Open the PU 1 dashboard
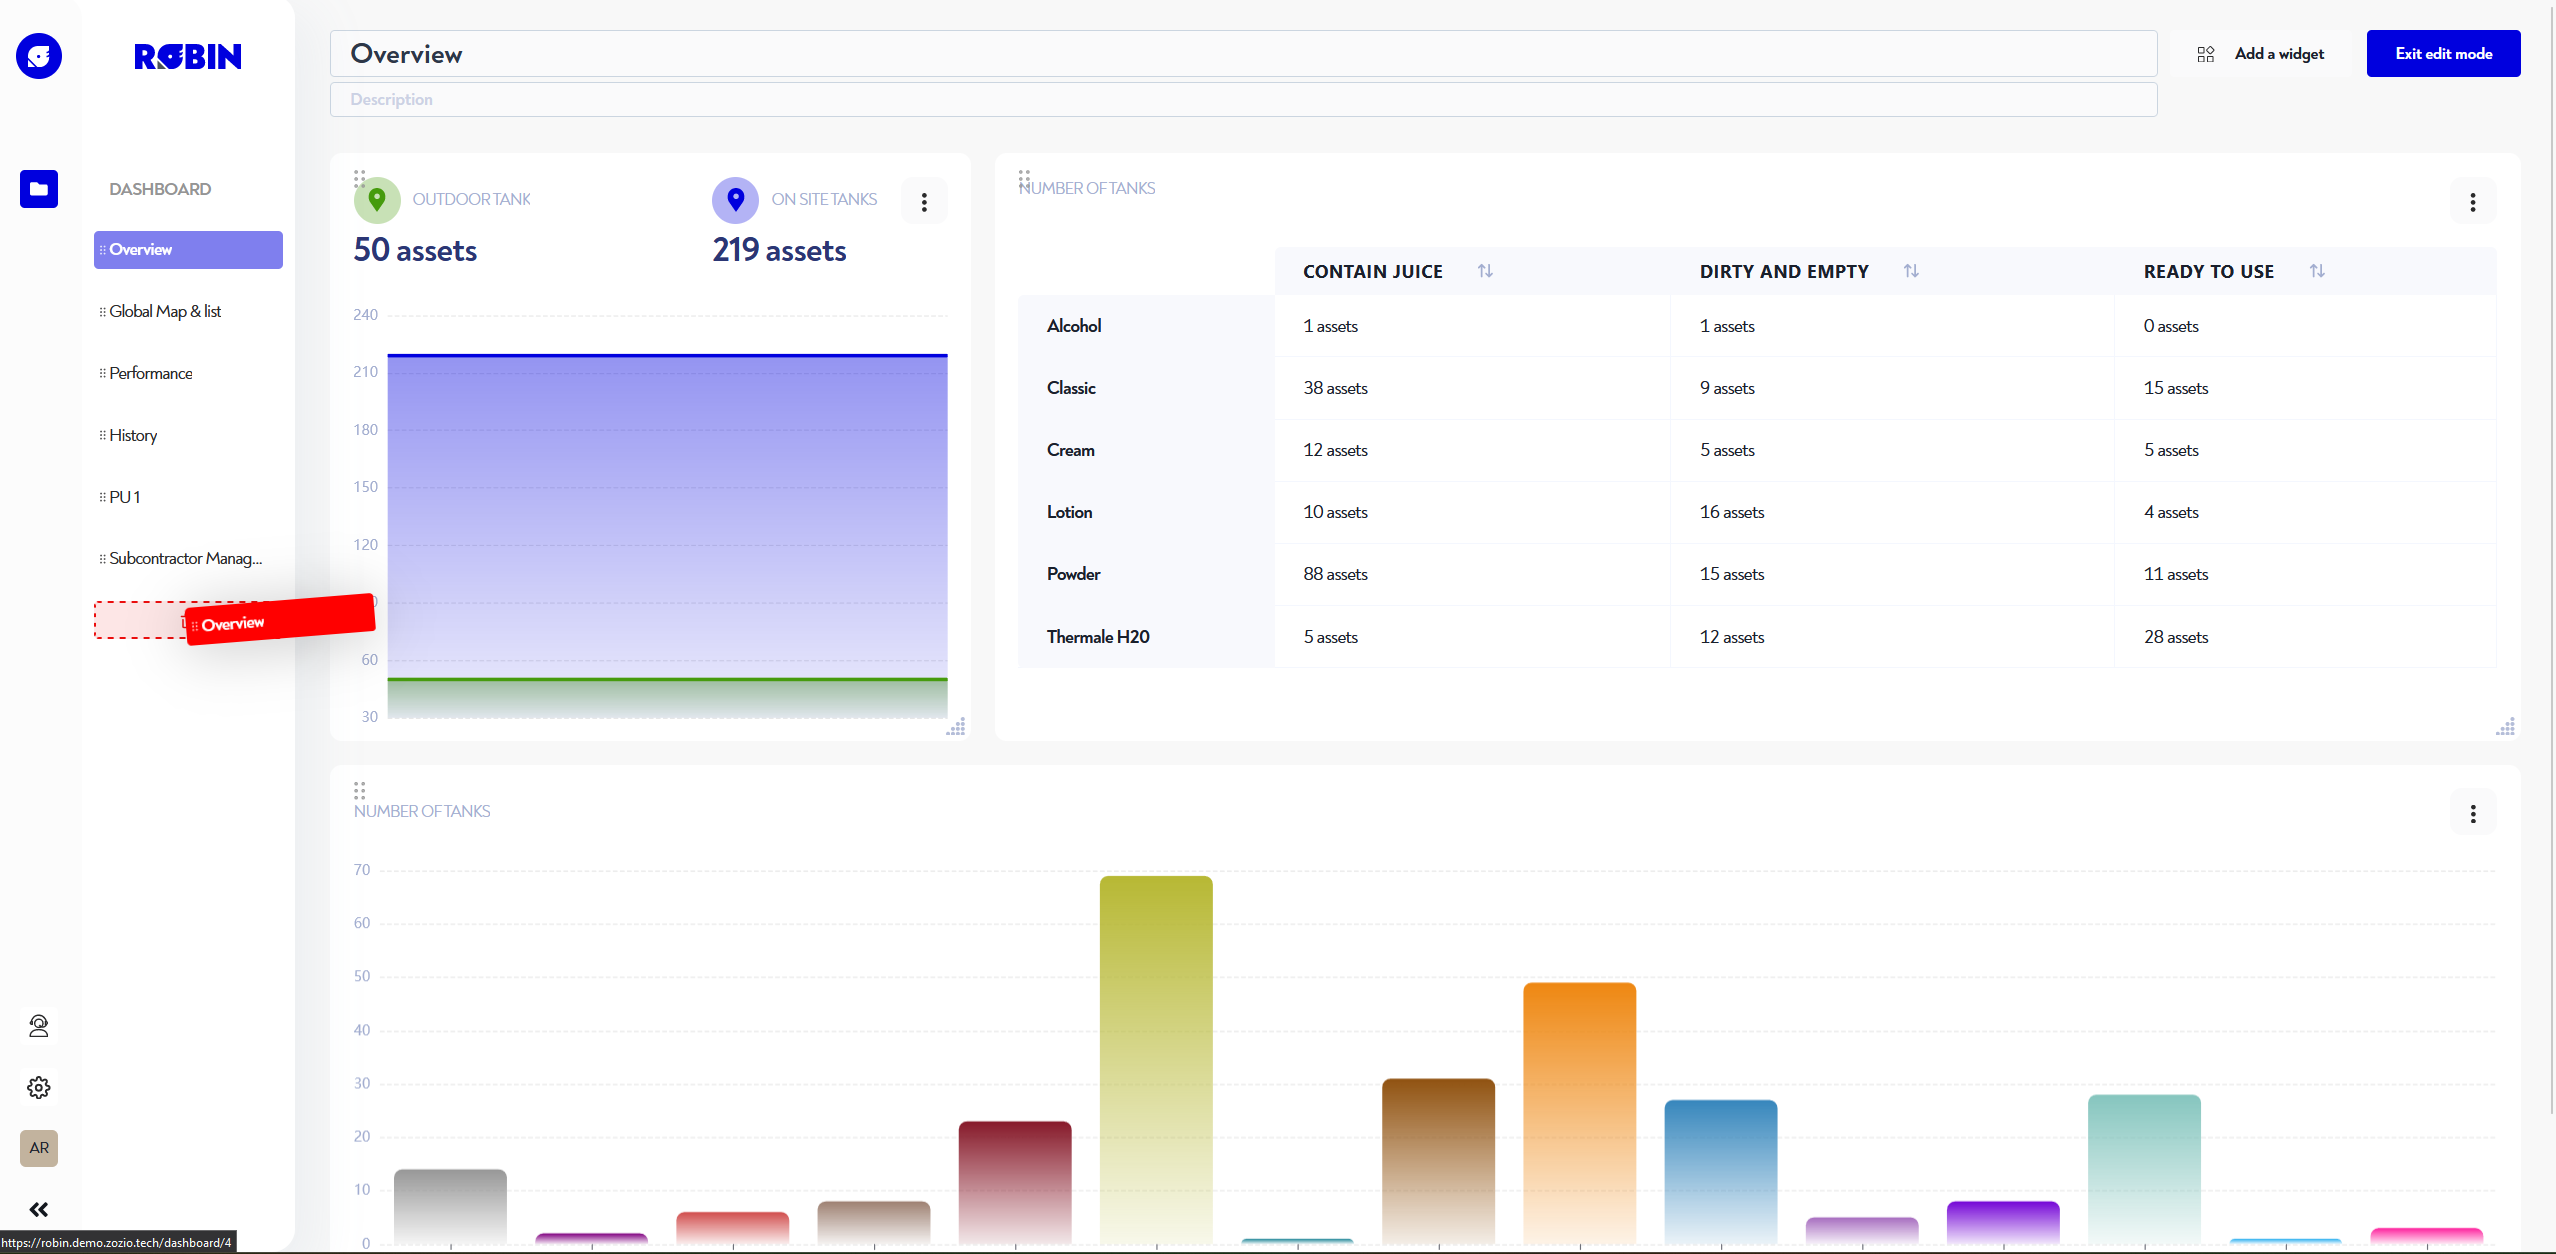Screen dimensions: 2556x1254 188,497
